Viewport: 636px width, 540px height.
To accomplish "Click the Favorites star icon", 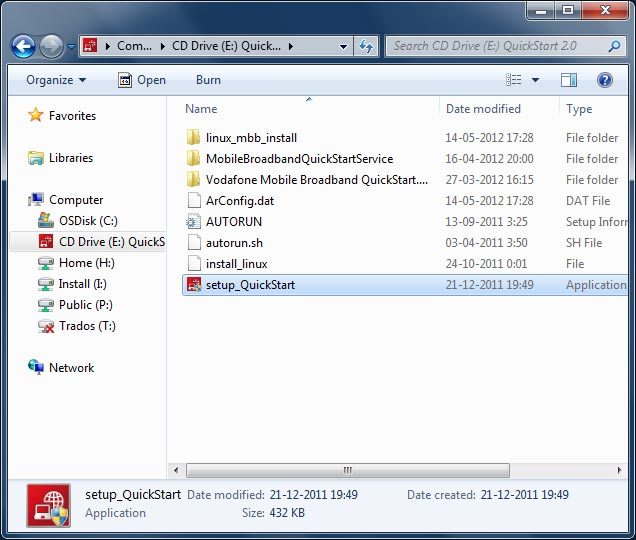I will coord(36,115).
